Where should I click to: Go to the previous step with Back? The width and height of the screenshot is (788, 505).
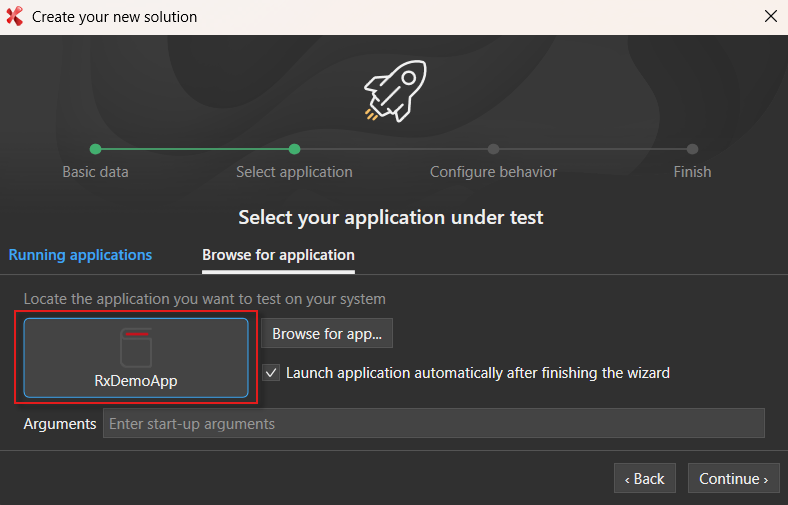(644, 479)
